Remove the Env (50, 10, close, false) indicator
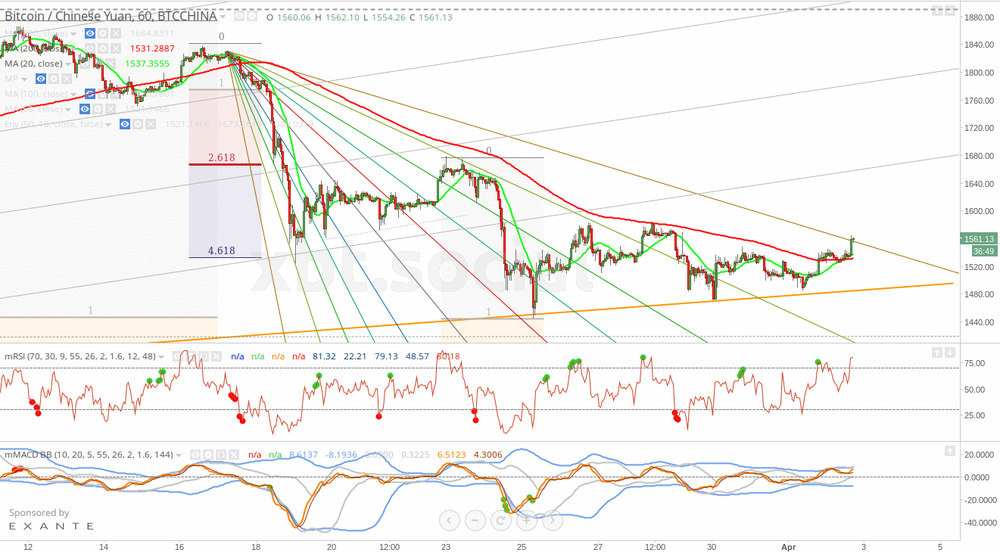The width and height of the screenshot is (1000, 553). 151,124
